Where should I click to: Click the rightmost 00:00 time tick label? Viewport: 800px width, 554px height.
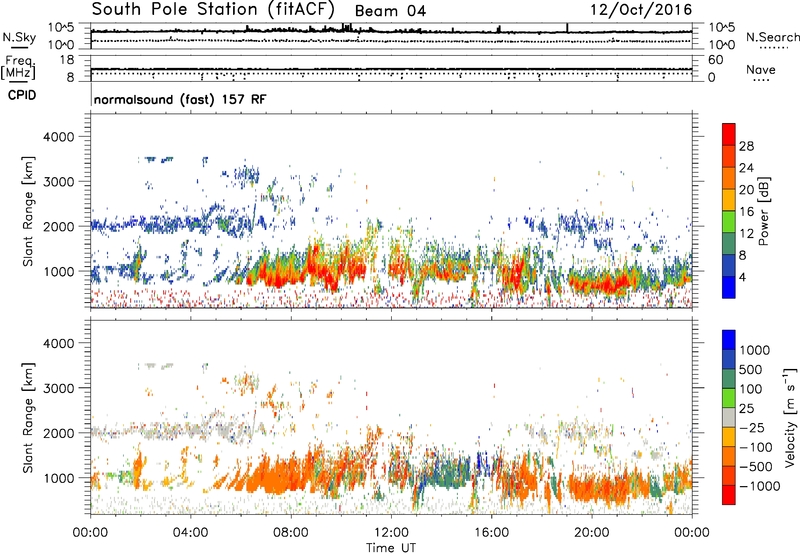[692, 533]
